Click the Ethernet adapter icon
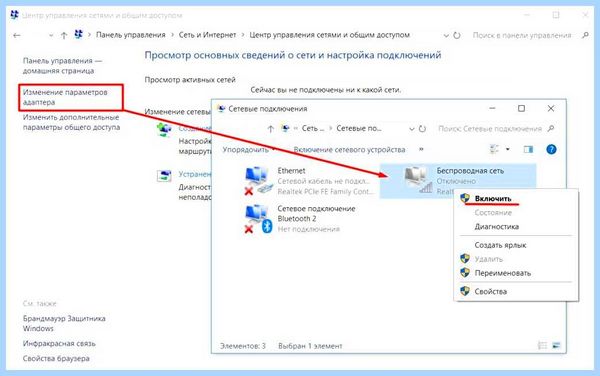600x376 pixels. [259, 181]
